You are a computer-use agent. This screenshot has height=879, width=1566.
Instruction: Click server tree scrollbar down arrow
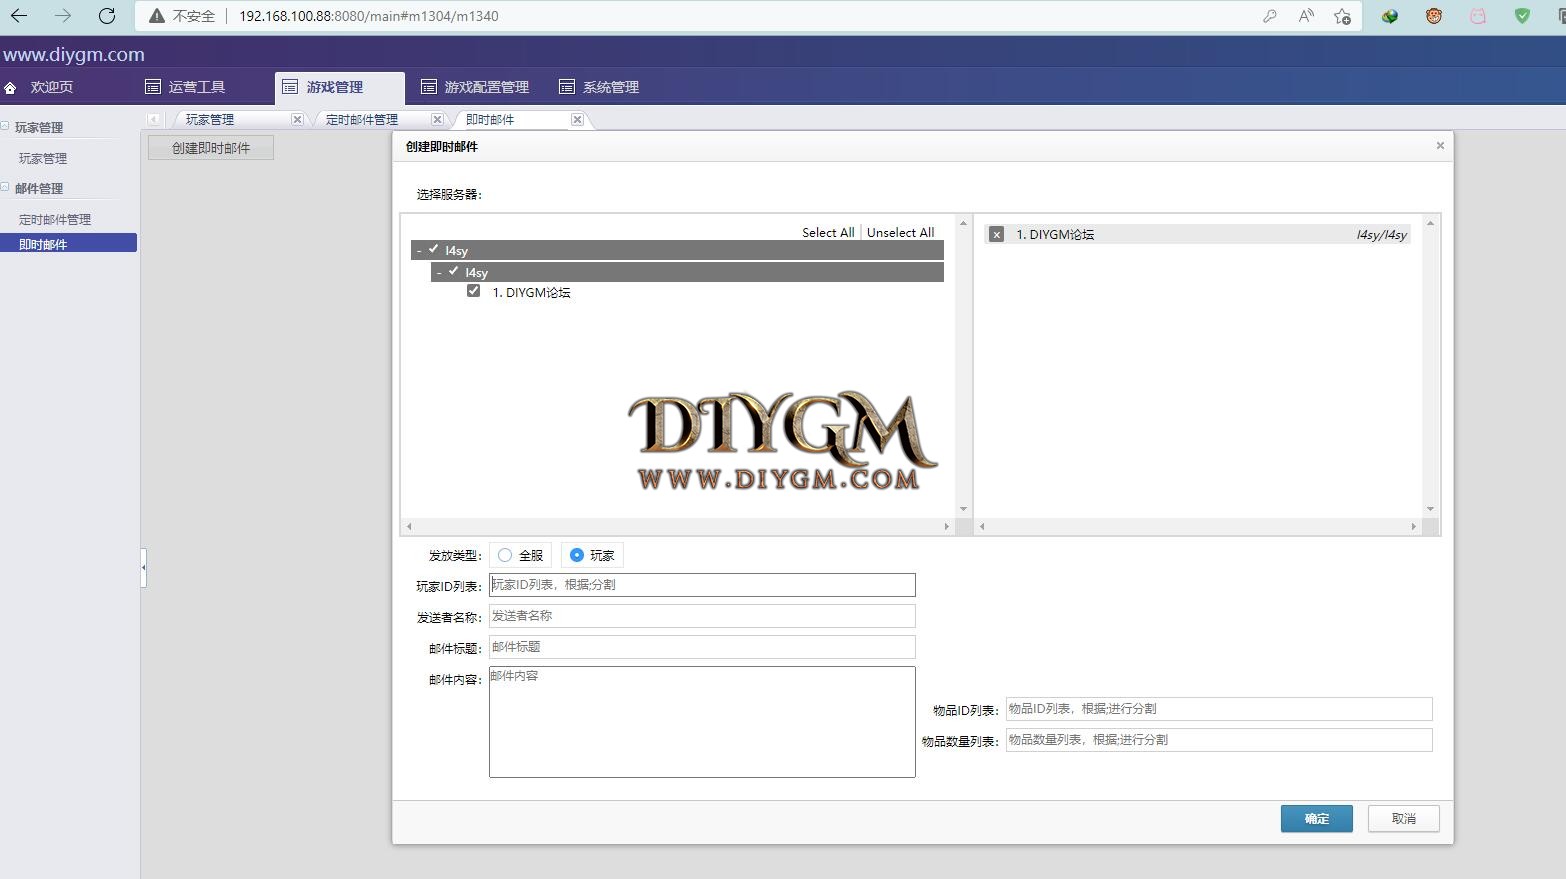(963, 509)
